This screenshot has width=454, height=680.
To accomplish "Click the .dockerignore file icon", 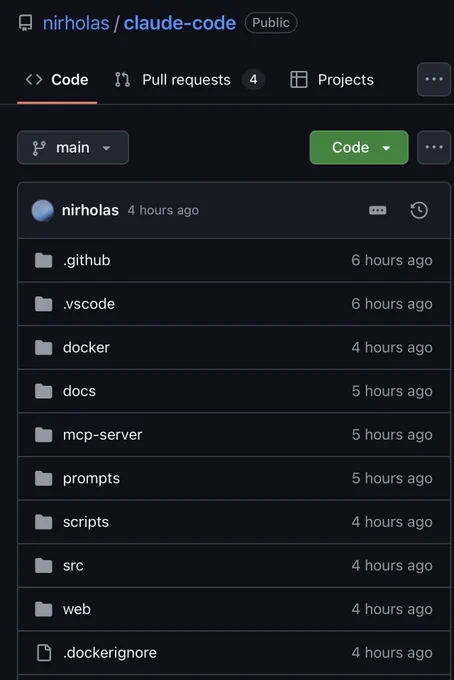I will tap(43, 653).
